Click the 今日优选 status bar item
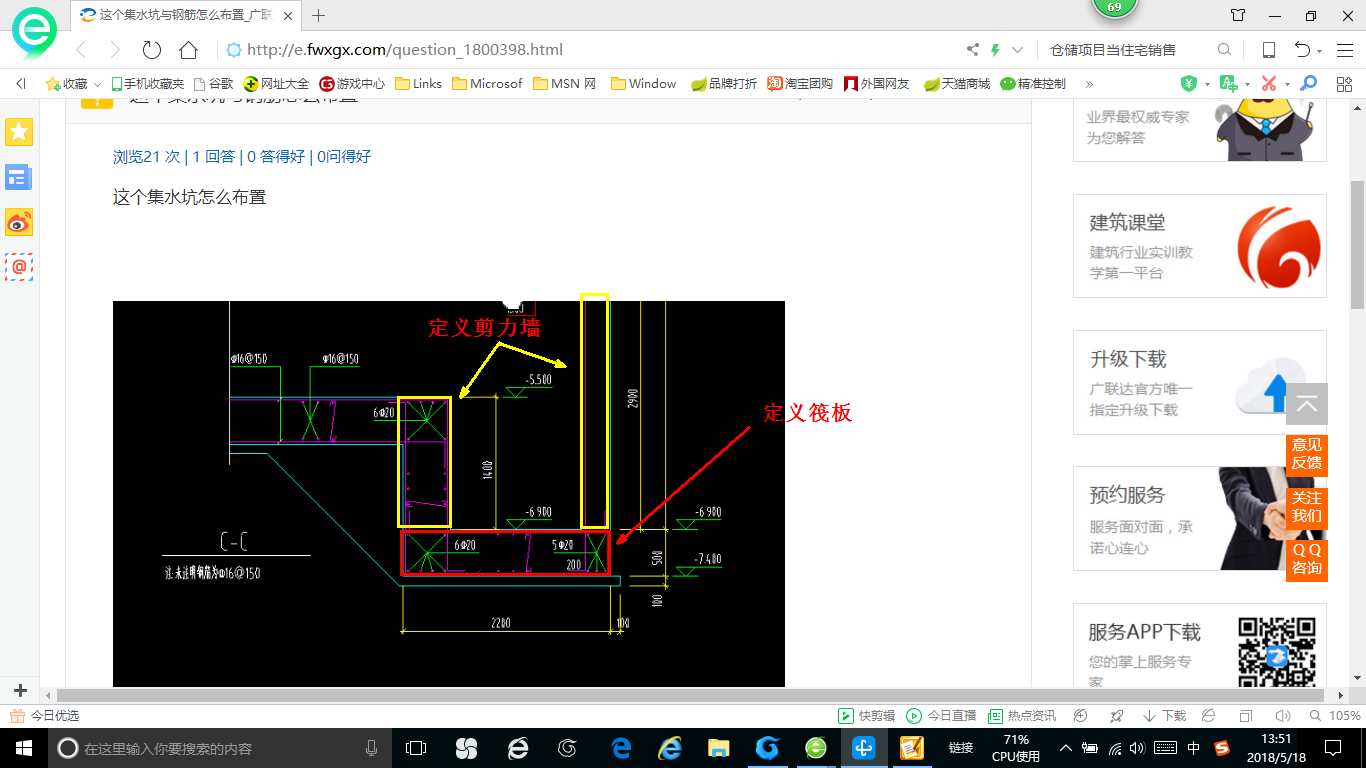Screen dimensions: 1366x768 pos(45,716)
